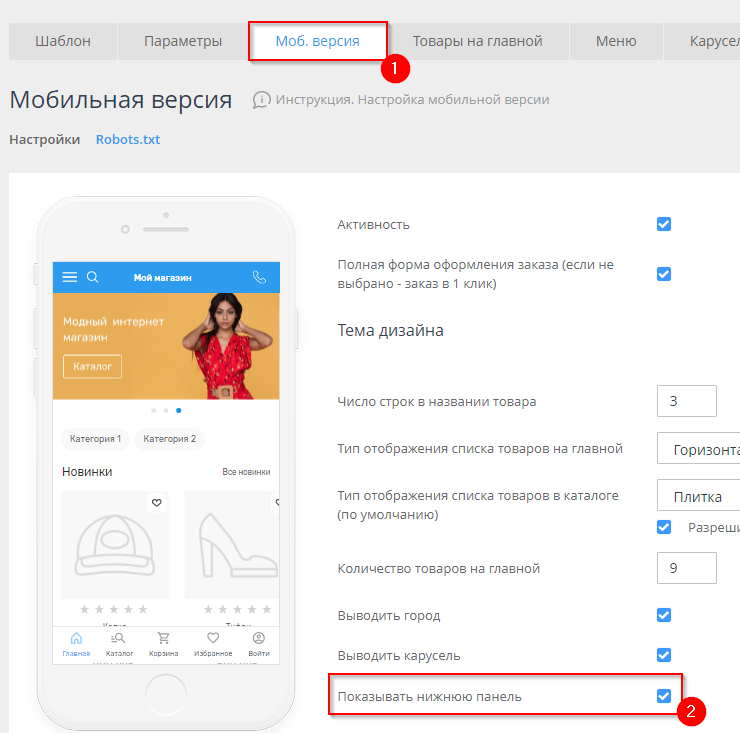
Task: Click the Каталог button on the banner
Action: click(92, 366)
